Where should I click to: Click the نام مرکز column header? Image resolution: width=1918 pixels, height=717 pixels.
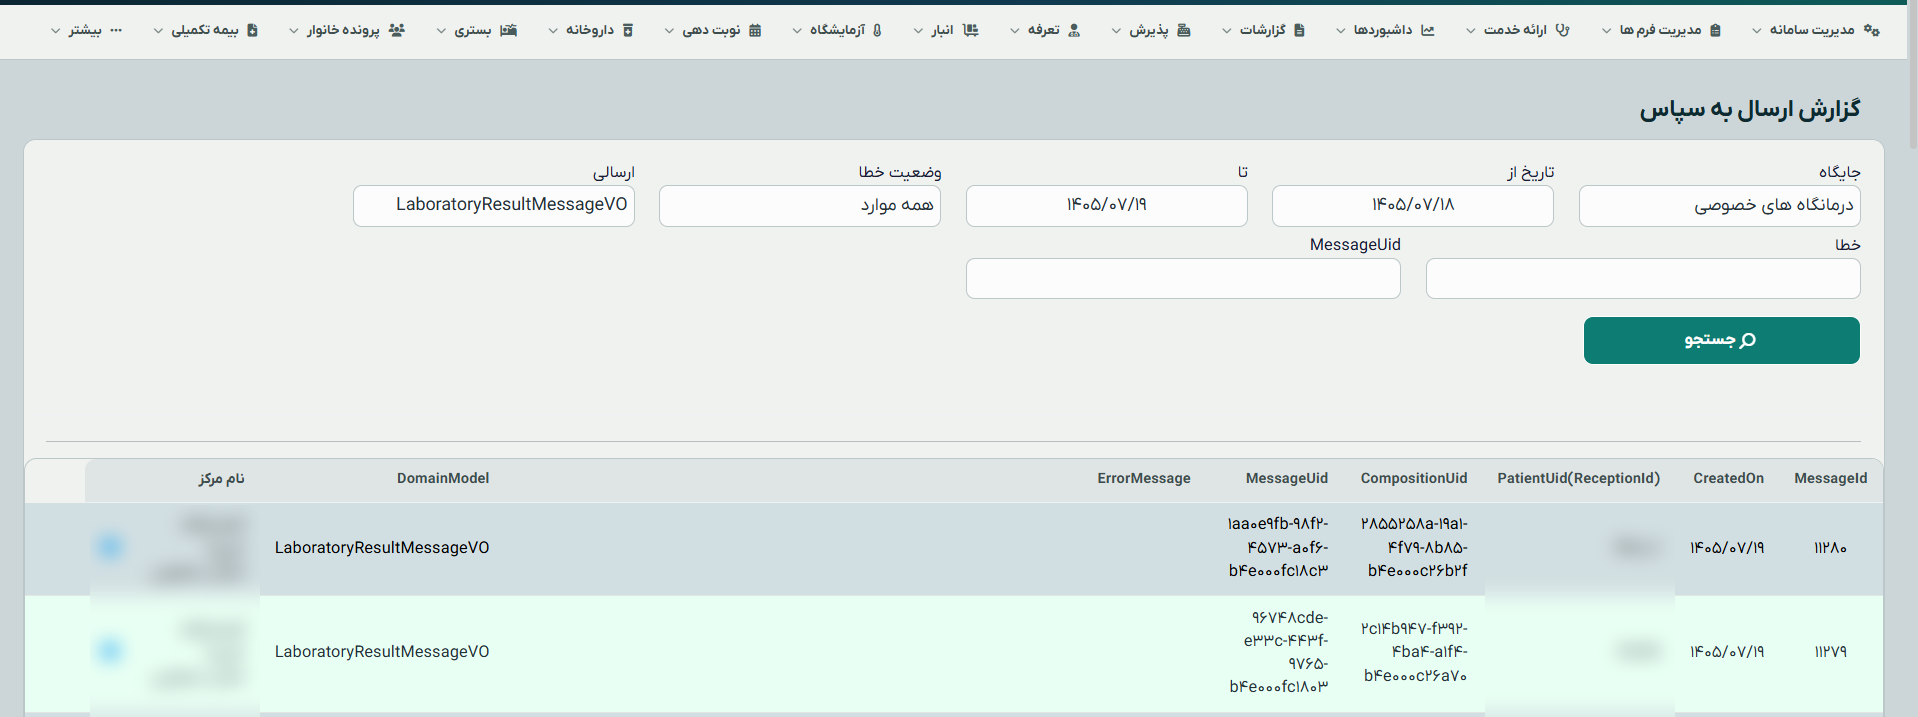click(221, 479)
